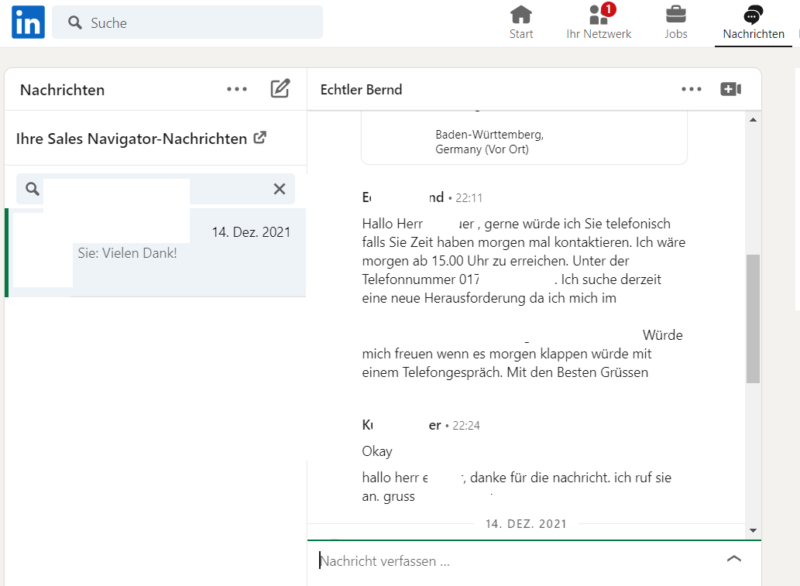Click into the Nachricht verfassen field
The image size is (800, 586).
(x=450, y=558)
